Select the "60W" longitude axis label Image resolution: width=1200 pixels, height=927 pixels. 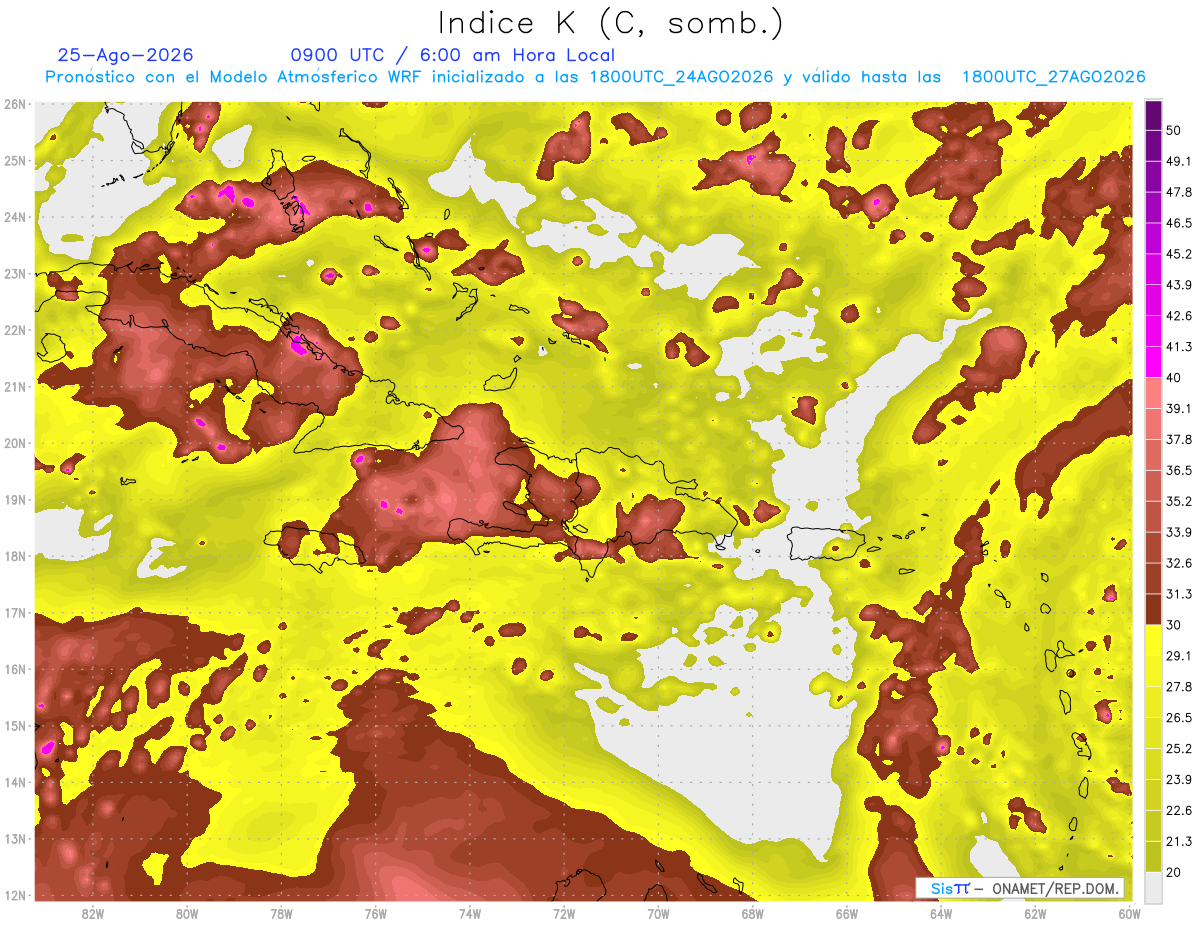tap(1130, 914)
